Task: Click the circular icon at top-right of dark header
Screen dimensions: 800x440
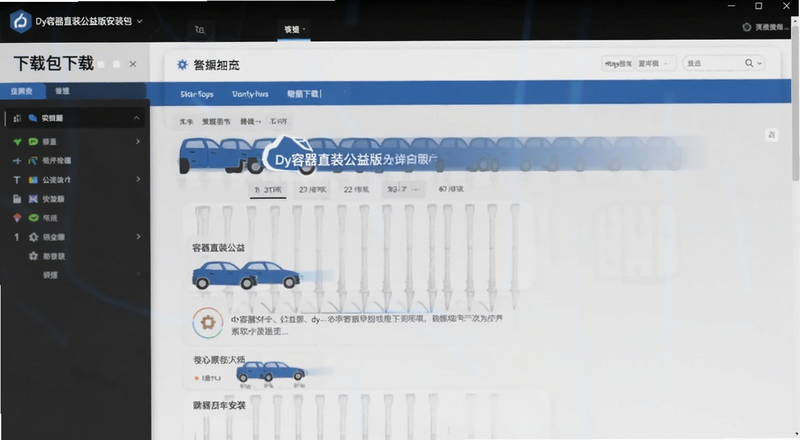Action: pyautogui.click(x=746, y=27)
